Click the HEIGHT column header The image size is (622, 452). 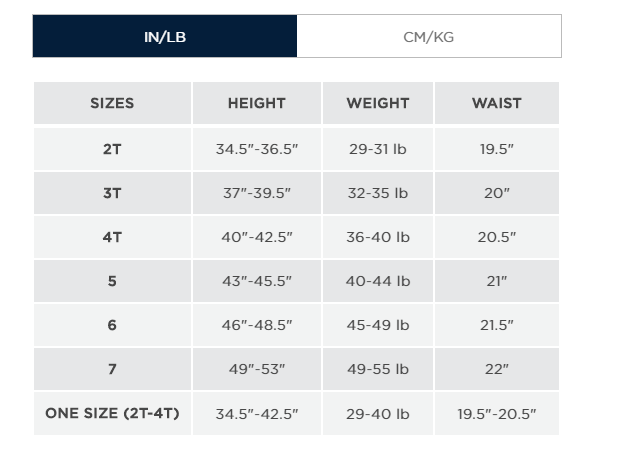(256, 103)
